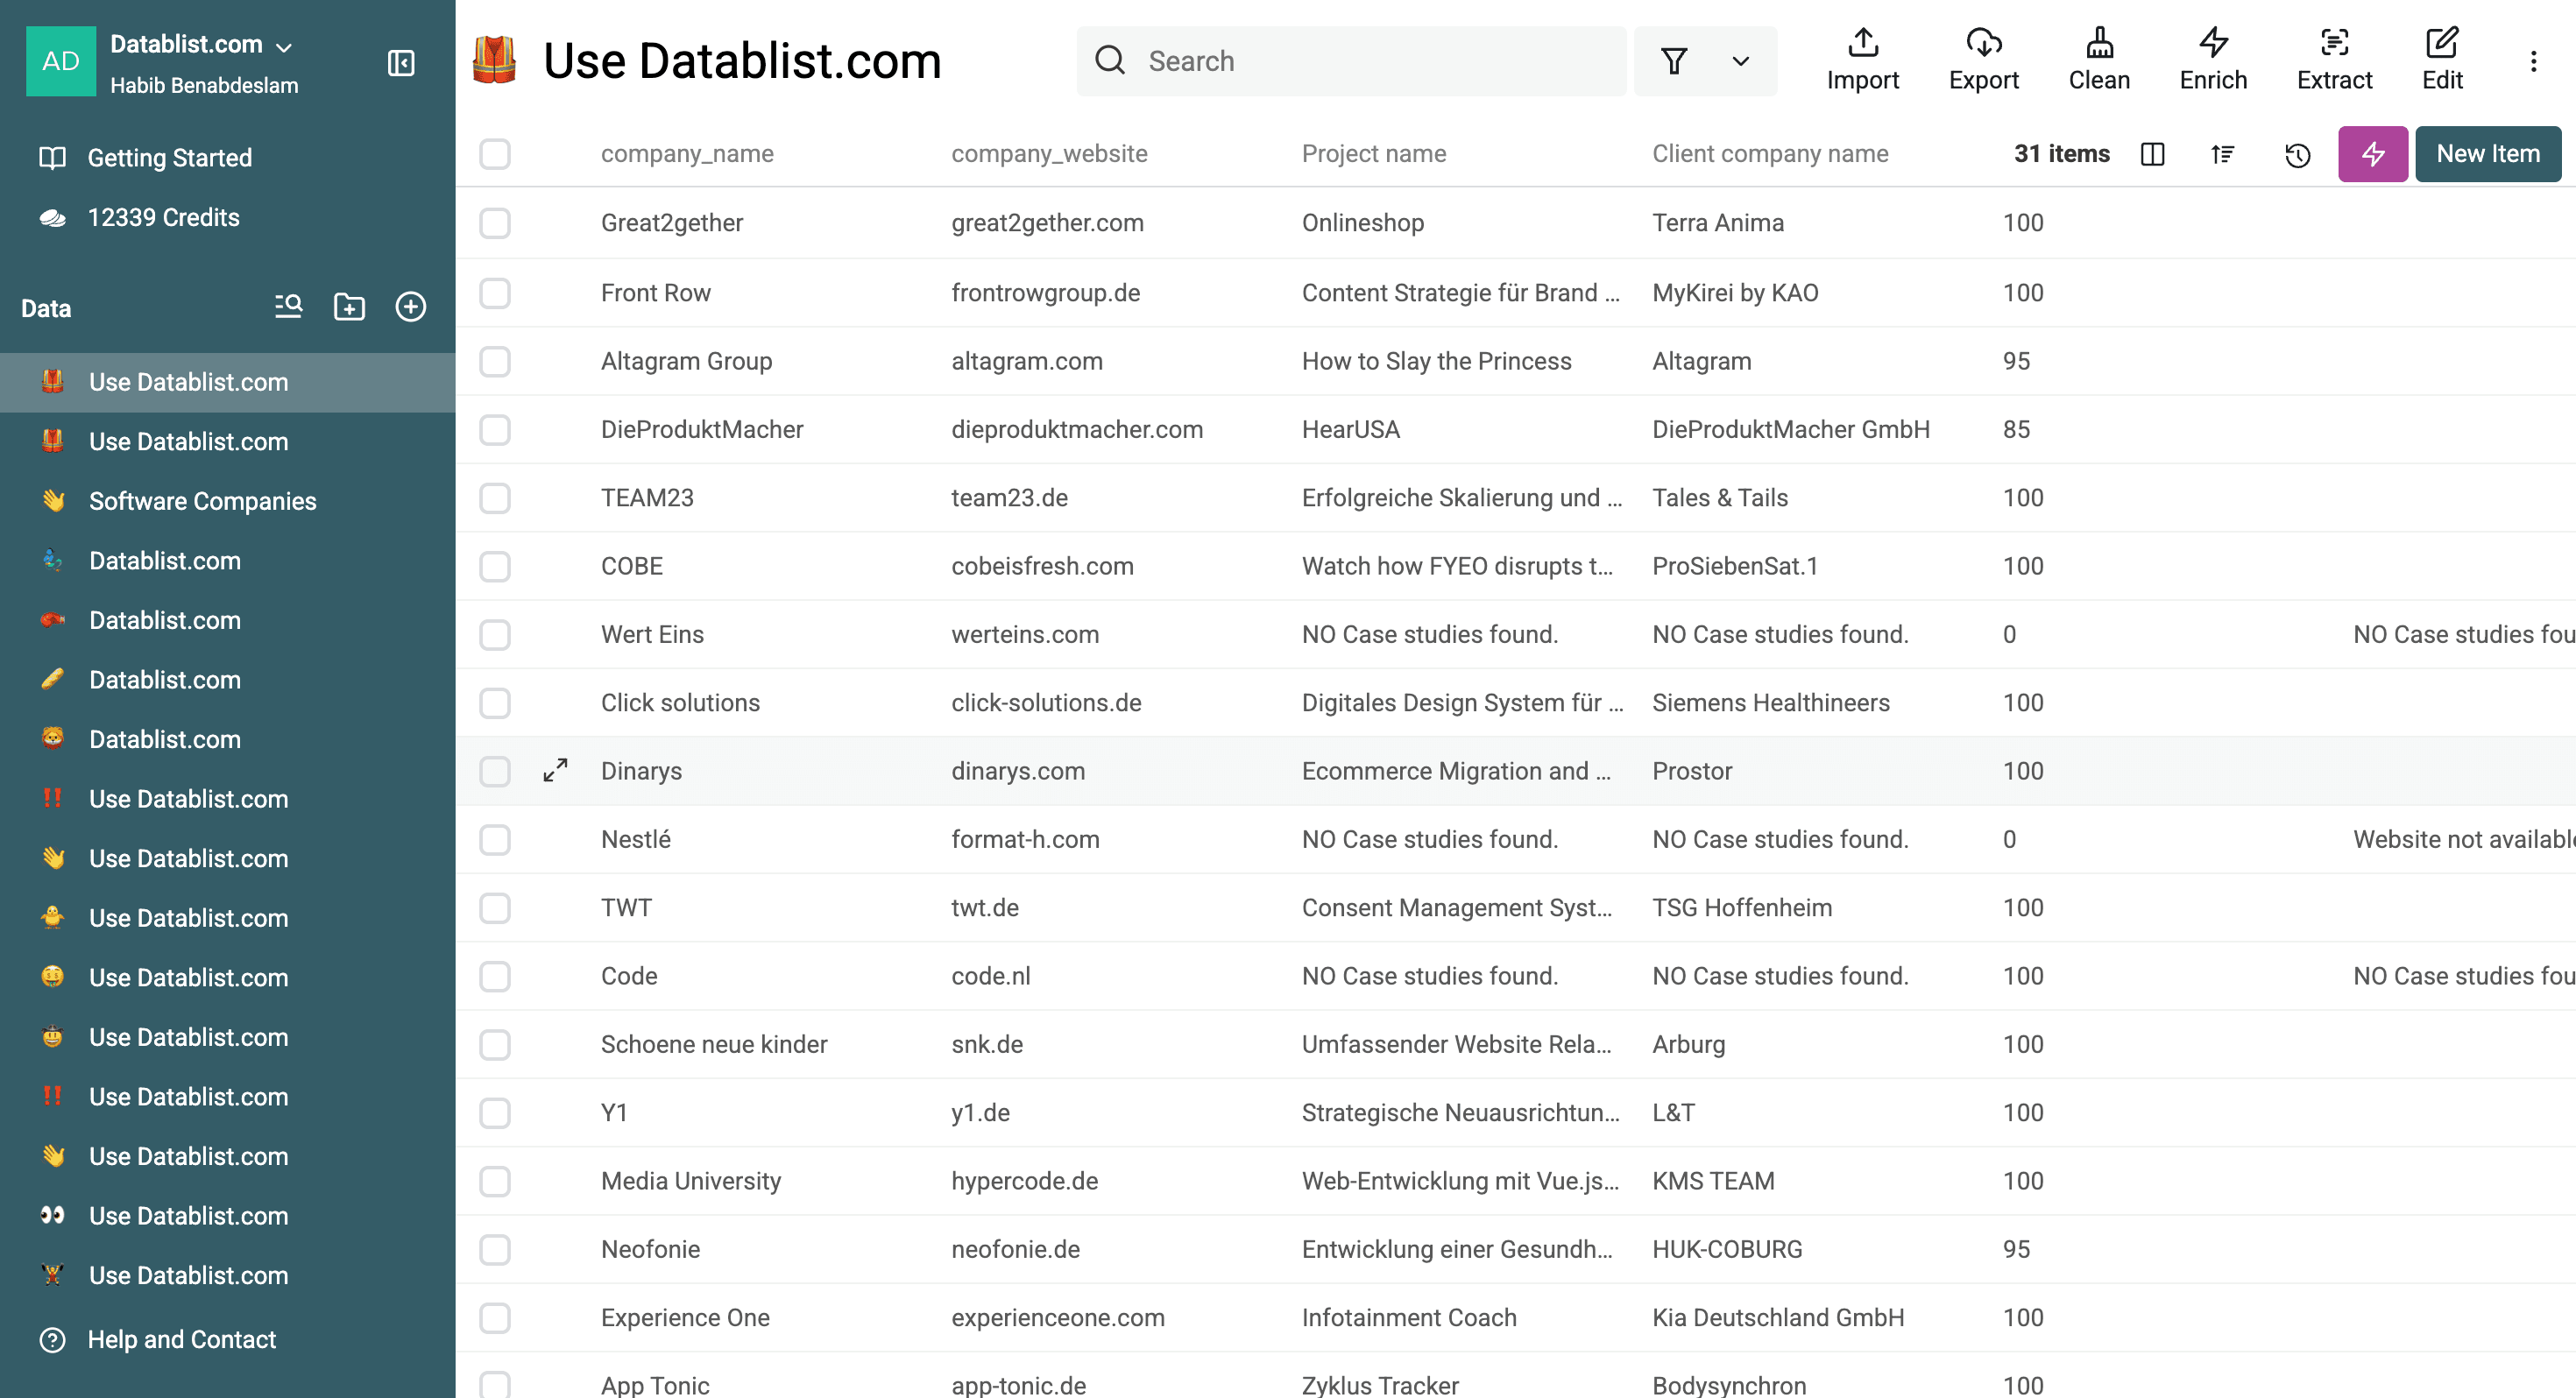Open the Clean broom tool
Screen dimensions: 2576x1398
coord(2099,60)
